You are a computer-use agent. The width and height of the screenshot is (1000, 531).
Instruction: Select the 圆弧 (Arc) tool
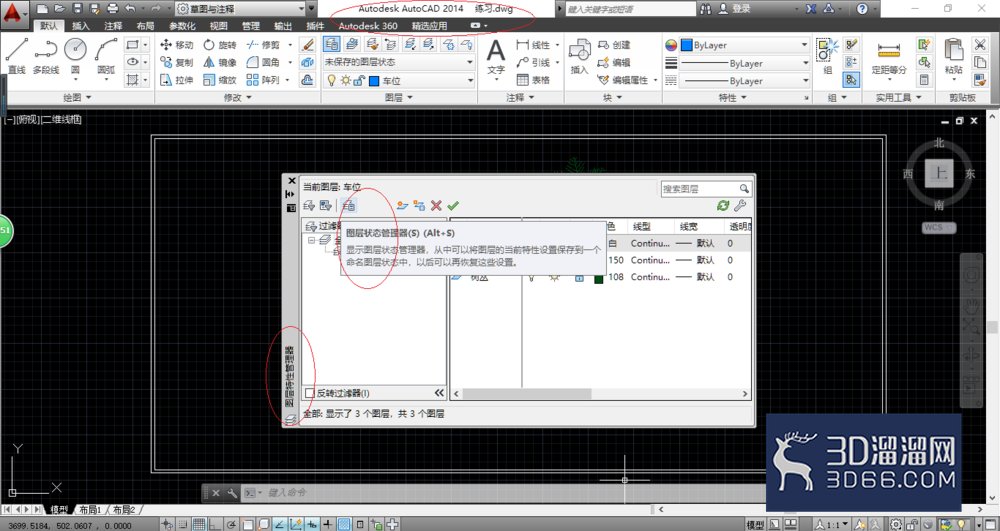pyautogui.click(x=107, y=56)
